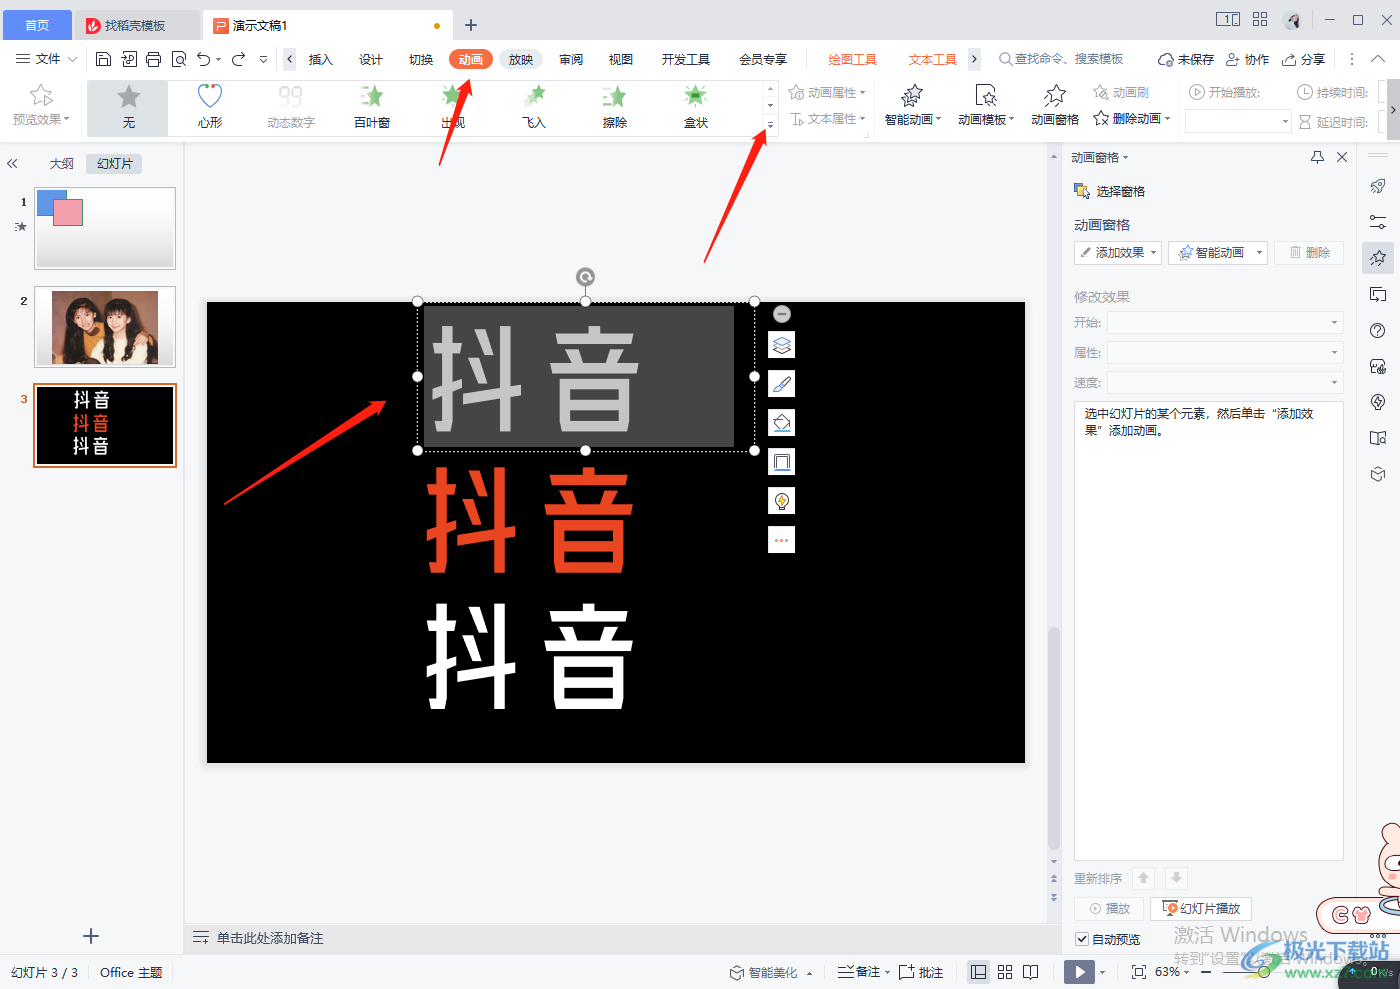The height and width of the screenshot is (989, 1400).
Task: Redo the last action
Action: [239, 59]
